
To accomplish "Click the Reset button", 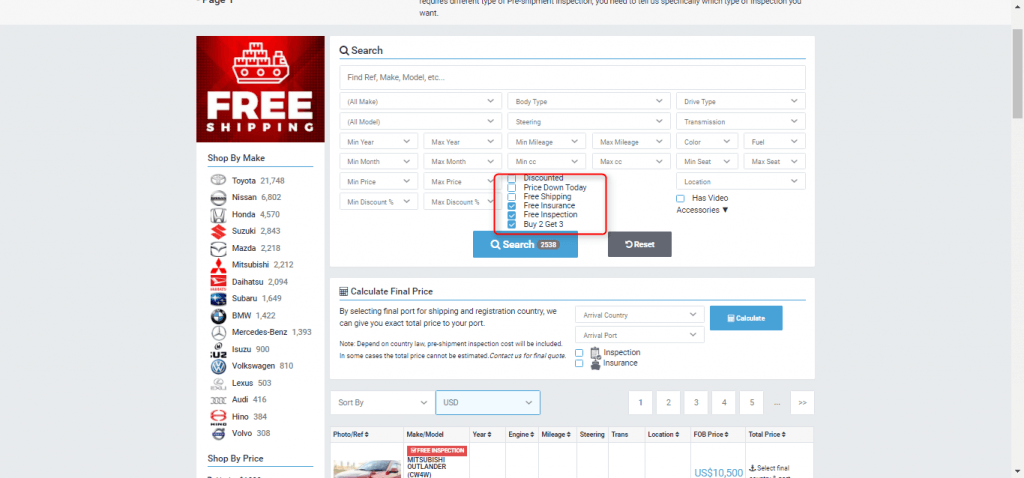I will pyautogui.click(x=639, y=244).
